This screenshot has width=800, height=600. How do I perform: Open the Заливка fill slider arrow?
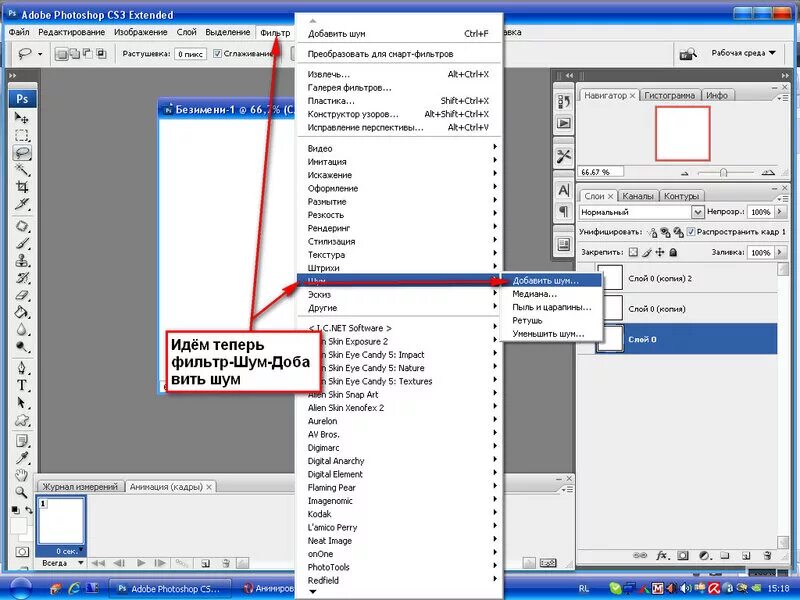click(780, 253)
